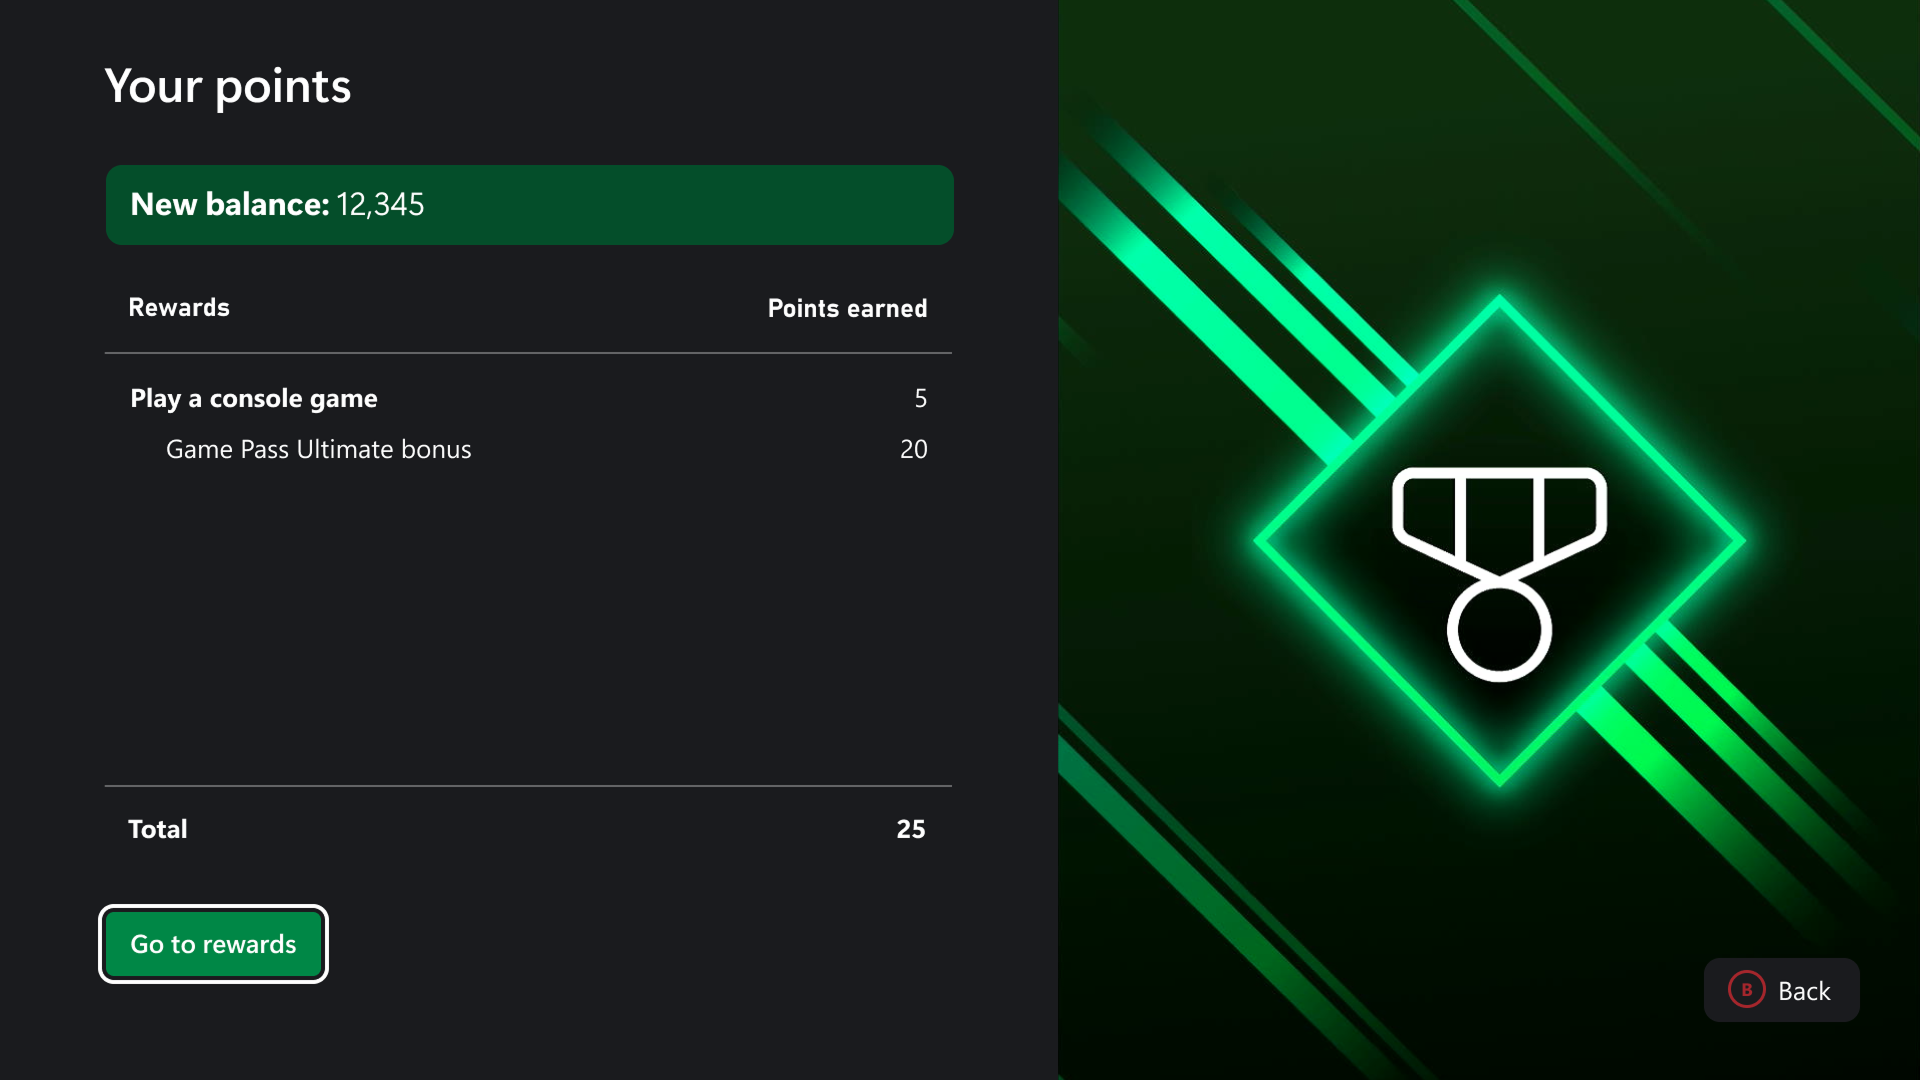Click the white medal icon
Image resolution: width=1920 pixels, height=1080 pixels.
click(x=1499, y=572)
